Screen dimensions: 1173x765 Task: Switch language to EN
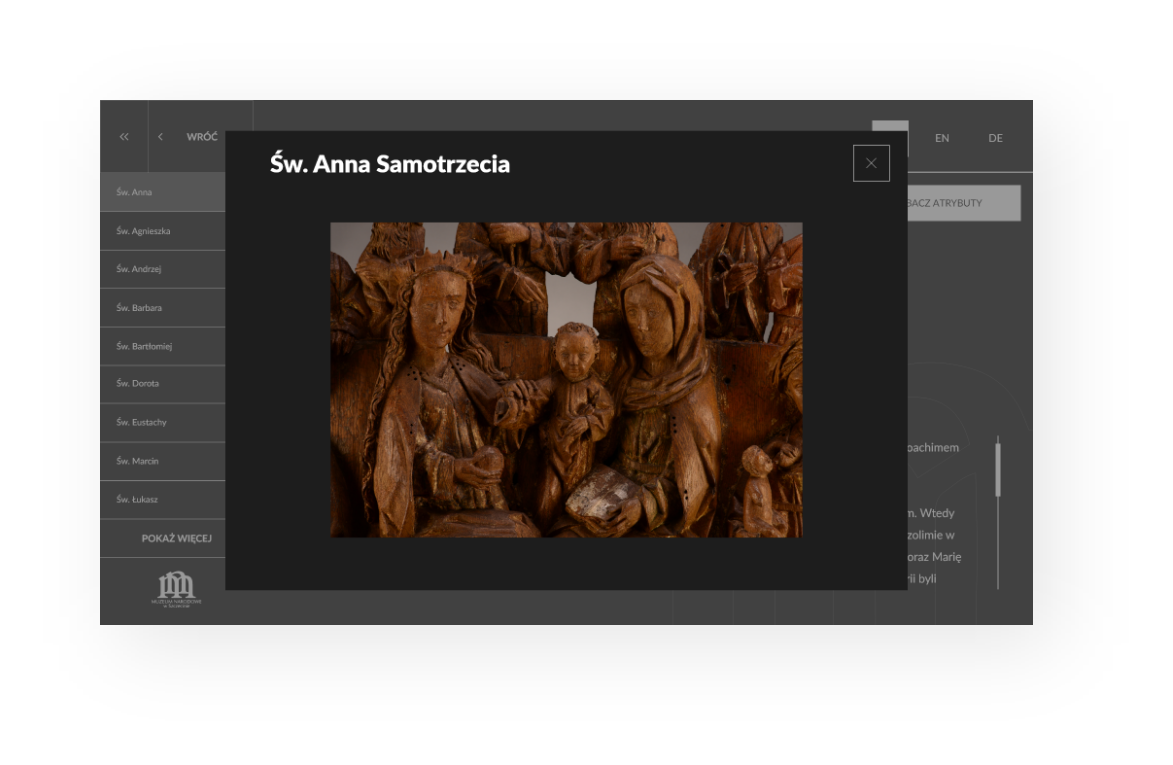pyautogui.click(x=941, y=138)
